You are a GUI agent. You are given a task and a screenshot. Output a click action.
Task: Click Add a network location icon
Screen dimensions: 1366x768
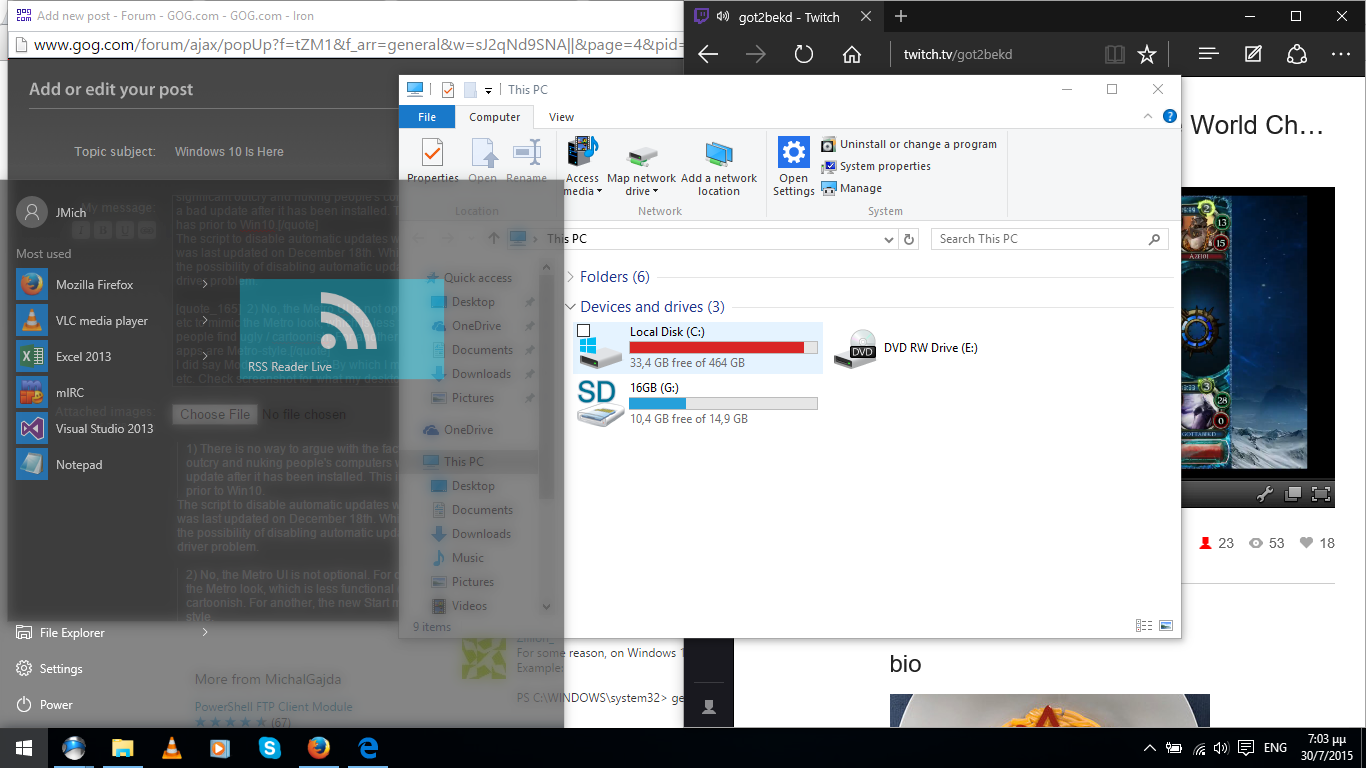click(x=719, y=155)
